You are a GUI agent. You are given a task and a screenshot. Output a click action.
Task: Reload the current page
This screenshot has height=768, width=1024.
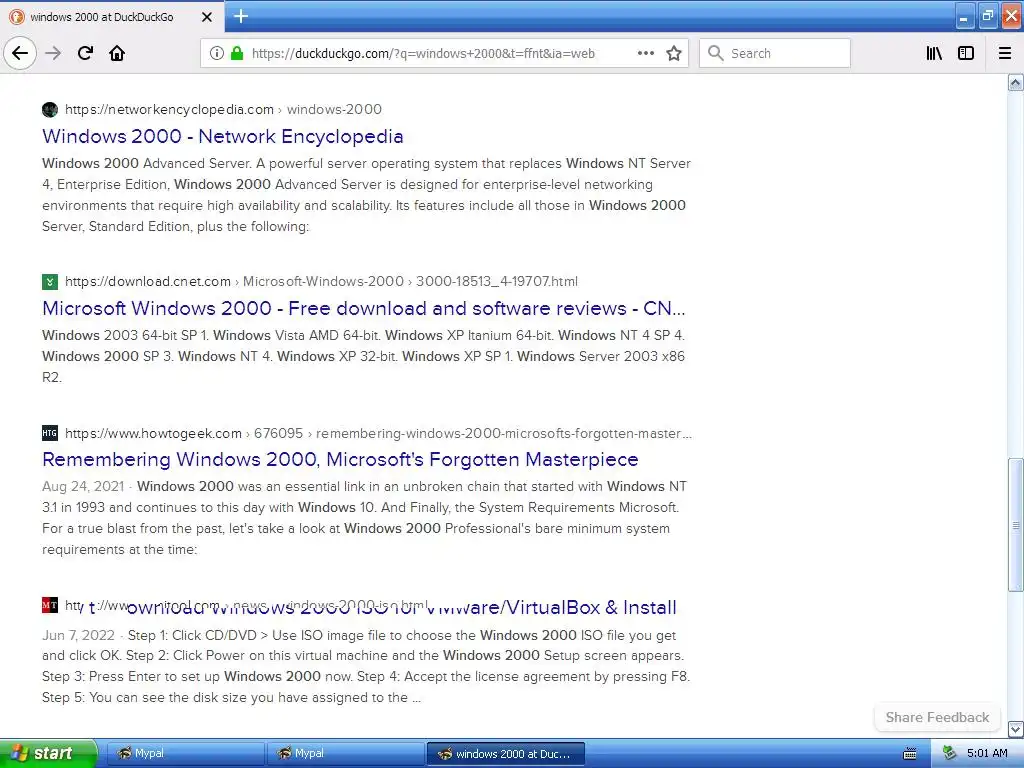pos(85,53)
